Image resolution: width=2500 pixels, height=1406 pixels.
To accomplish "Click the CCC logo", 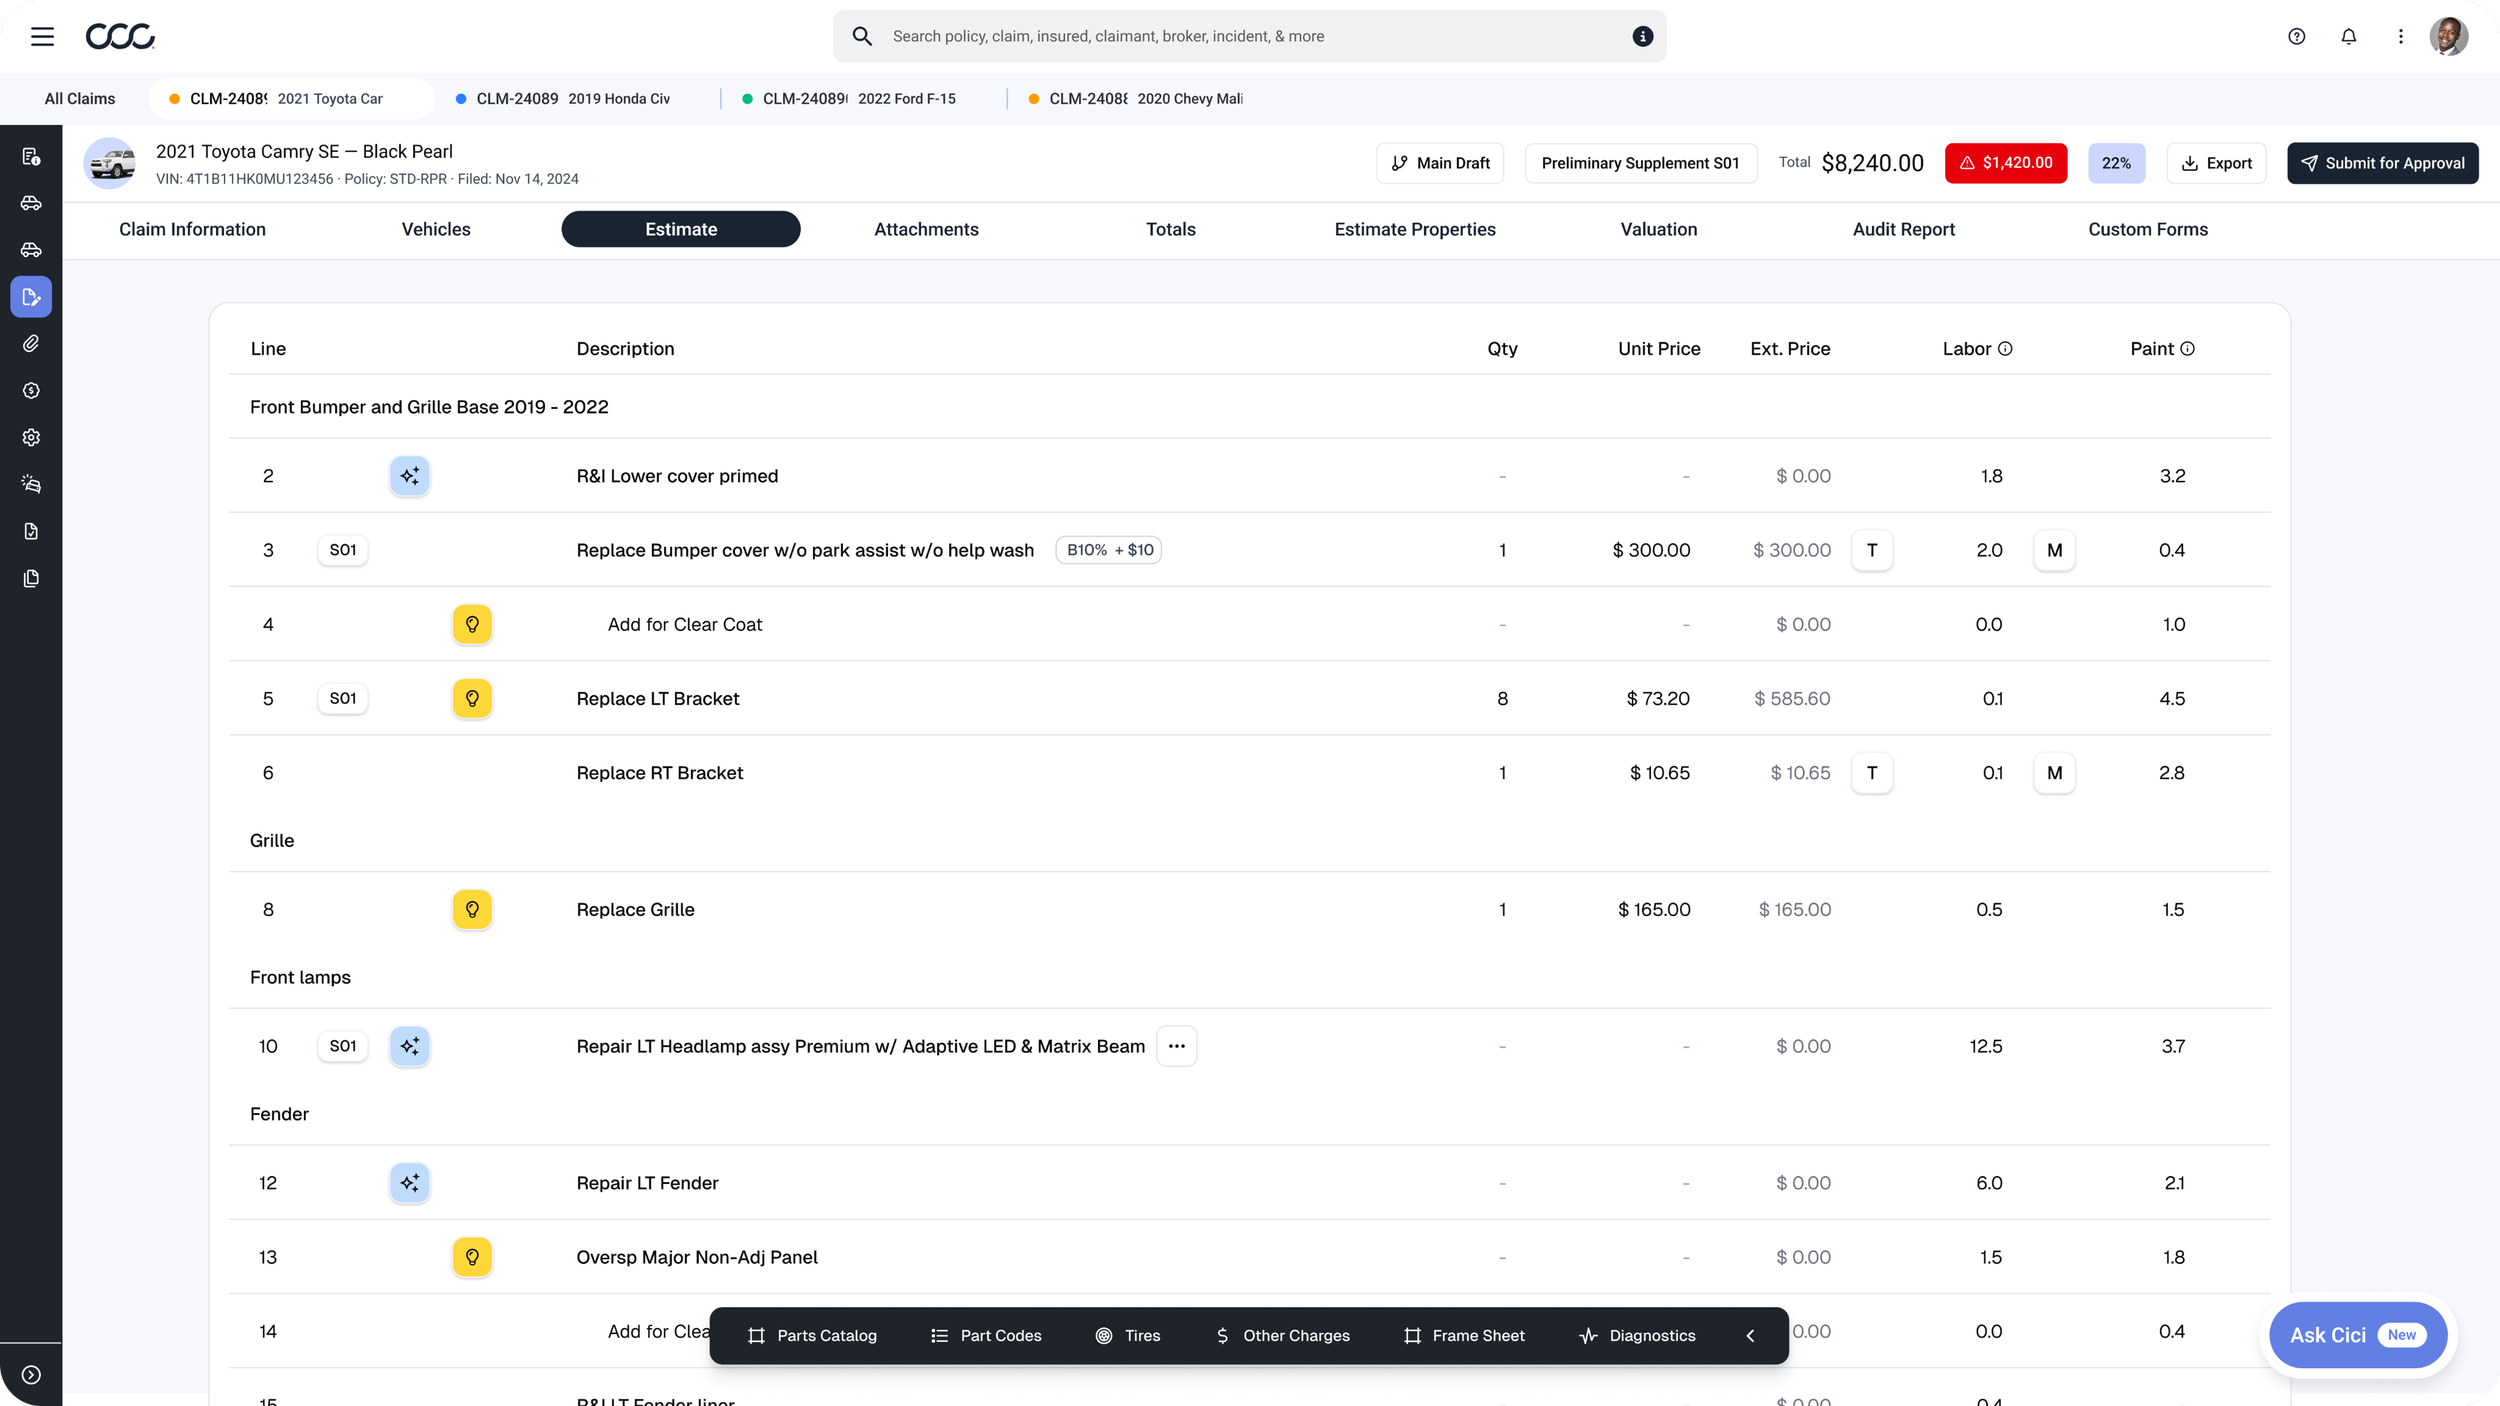I will (120, 37).
